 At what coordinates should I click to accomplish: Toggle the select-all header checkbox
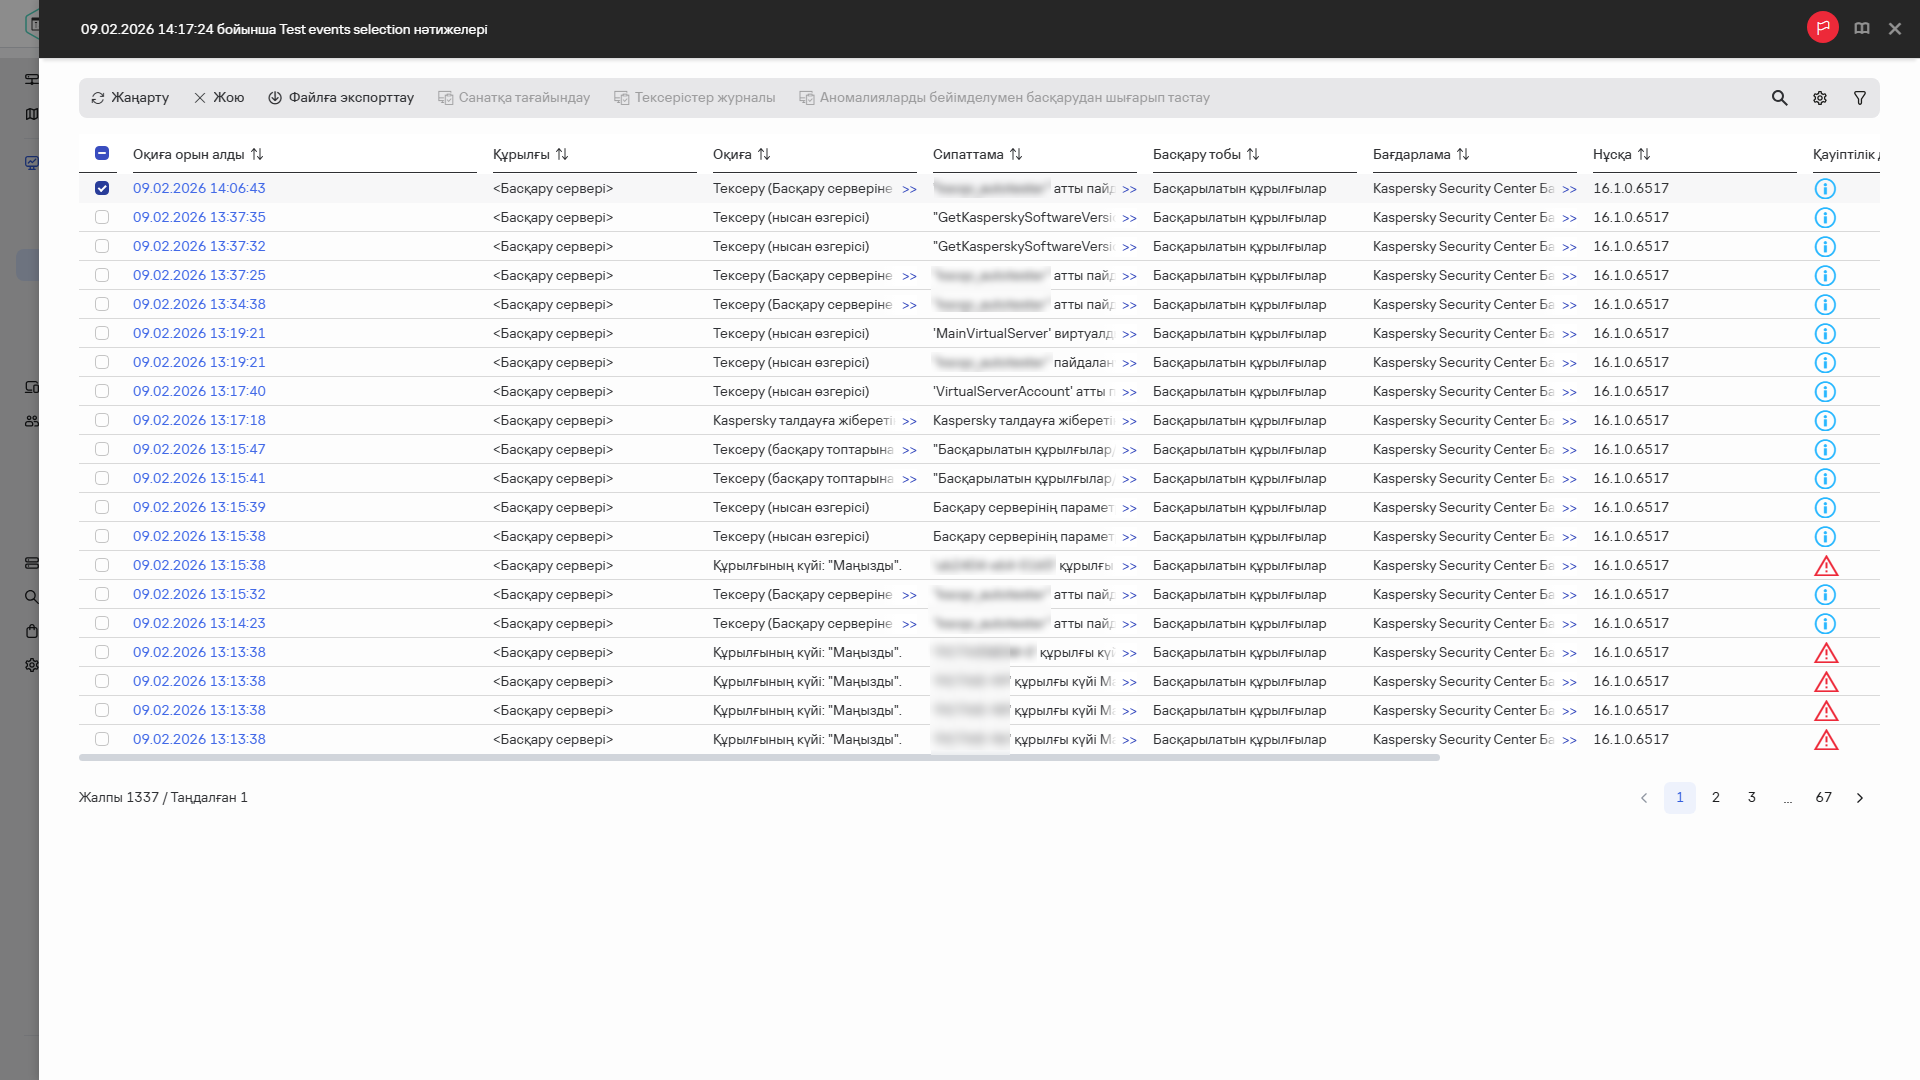(x=102, y=154)
